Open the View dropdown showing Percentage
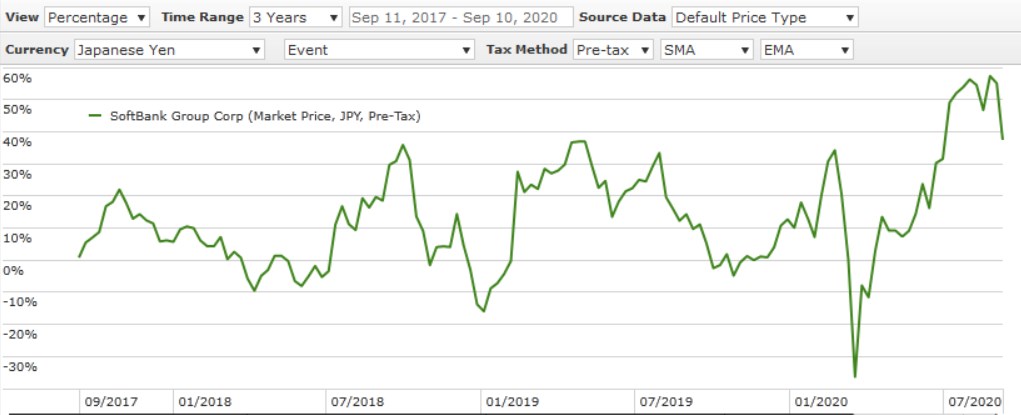 point(97,17)
